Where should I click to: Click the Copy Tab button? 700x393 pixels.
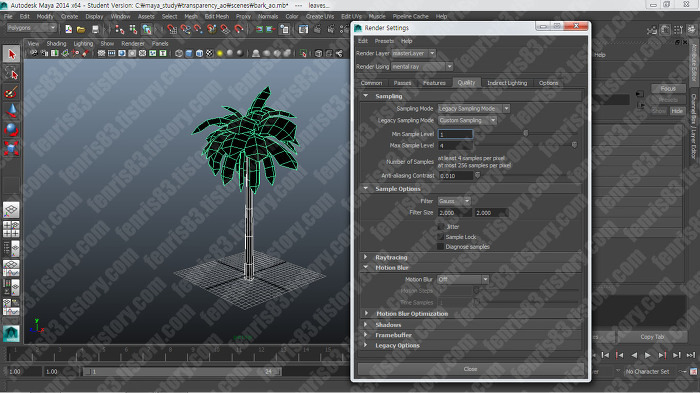pyautogui.click(x=652, y=337)
